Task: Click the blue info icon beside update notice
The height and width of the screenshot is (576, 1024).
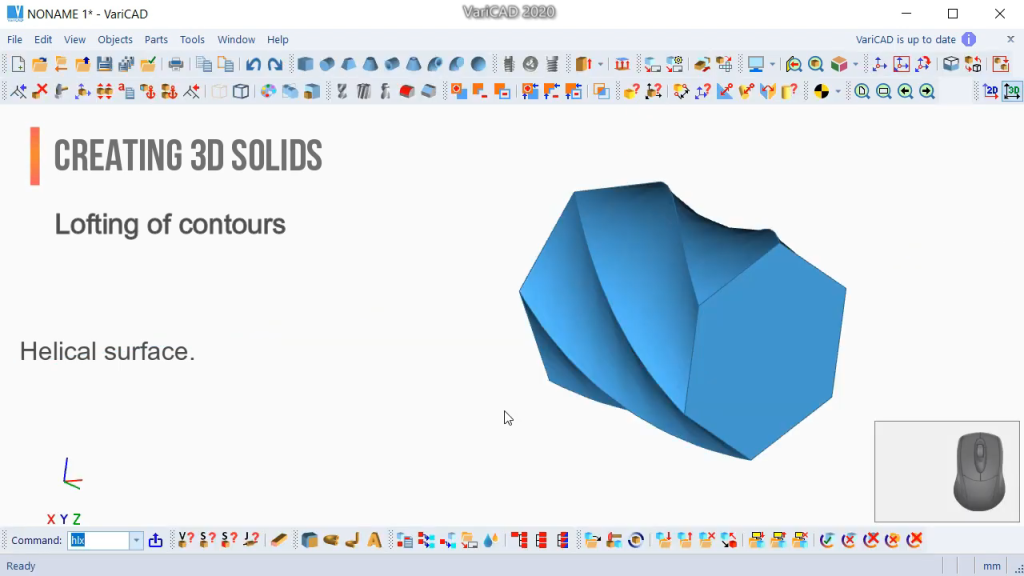Action: click(968, 39)
